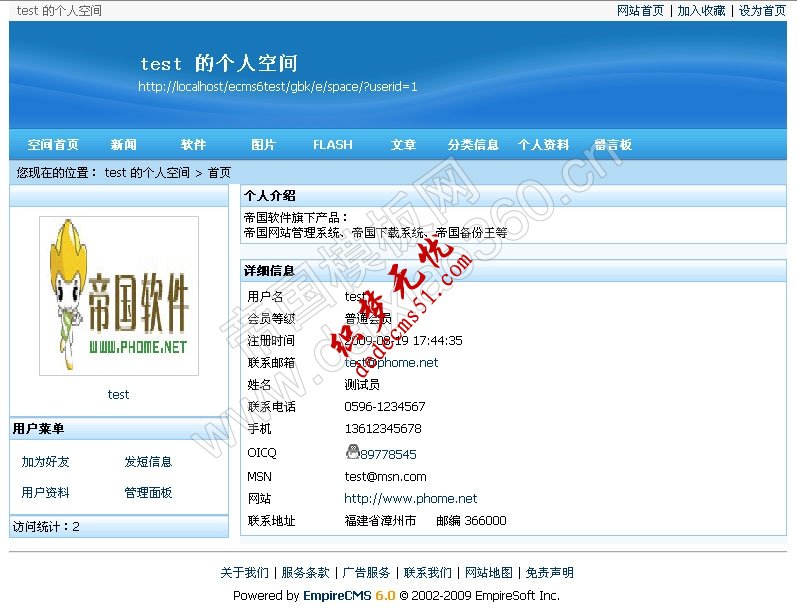This screenshot has height=610, width=797.
Task: Open the 分类信息 navigation tab
Action: point(473,145)
